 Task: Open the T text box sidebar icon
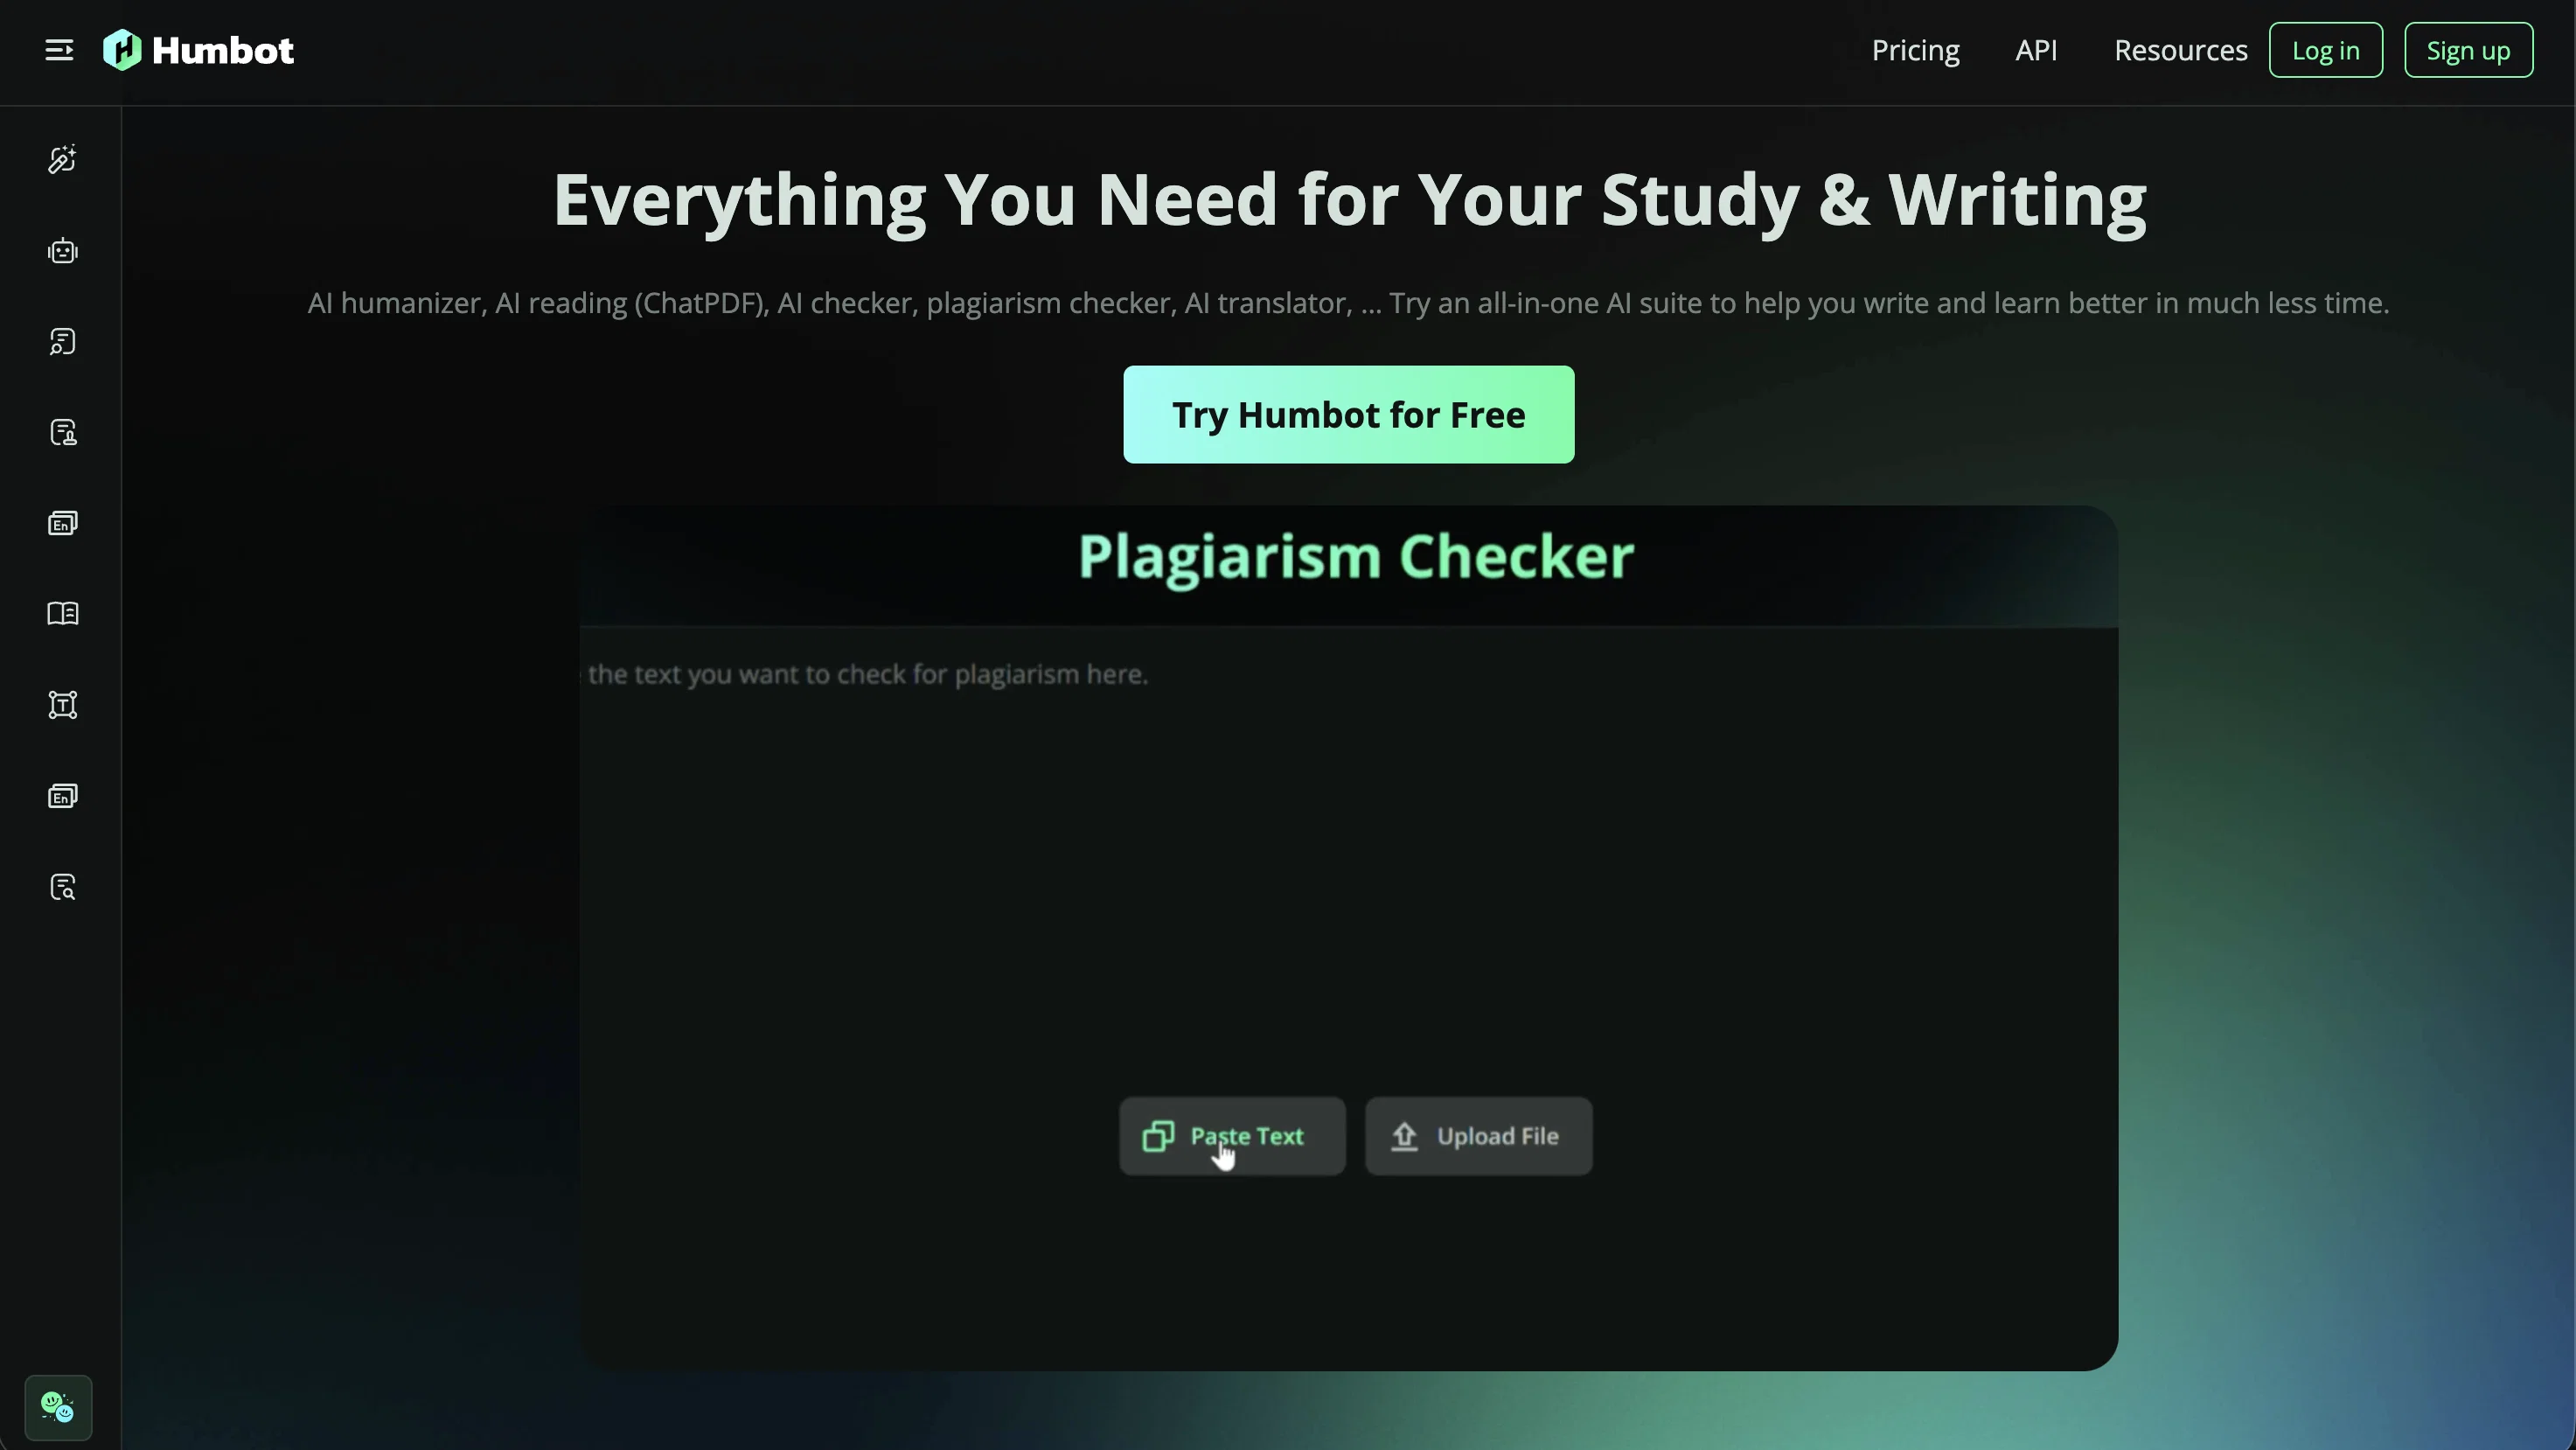[62, 705]
